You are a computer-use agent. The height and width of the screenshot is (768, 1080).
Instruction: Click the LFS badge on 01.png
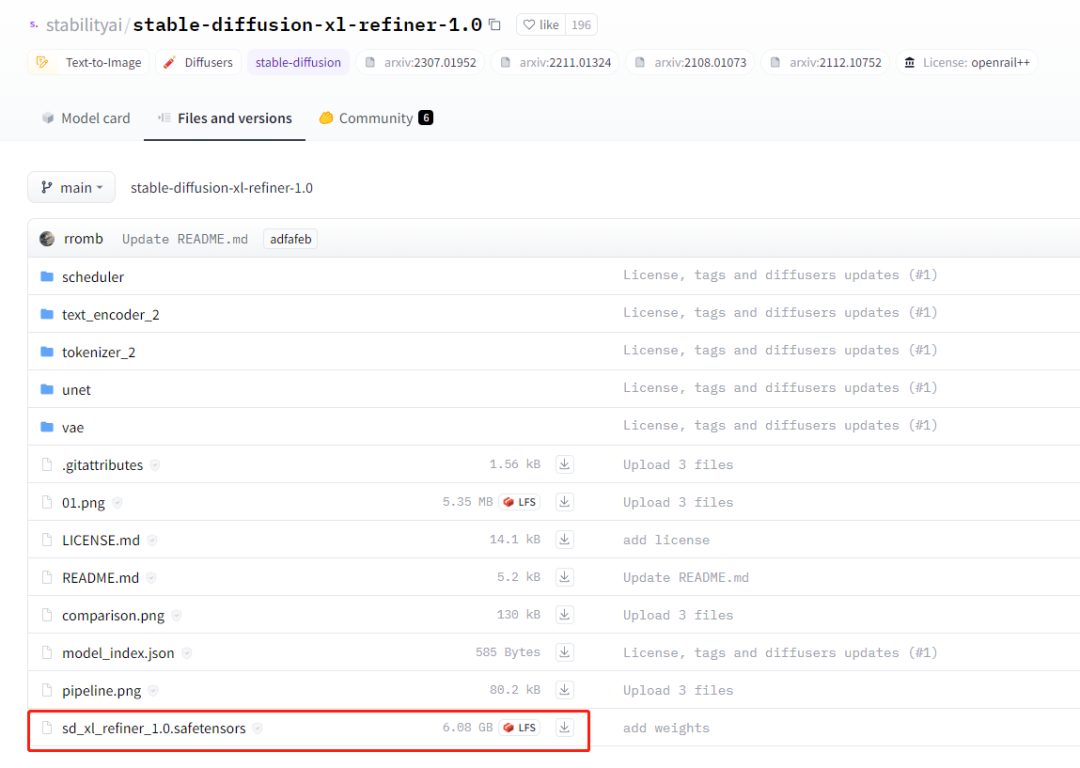tap(519, 502)
